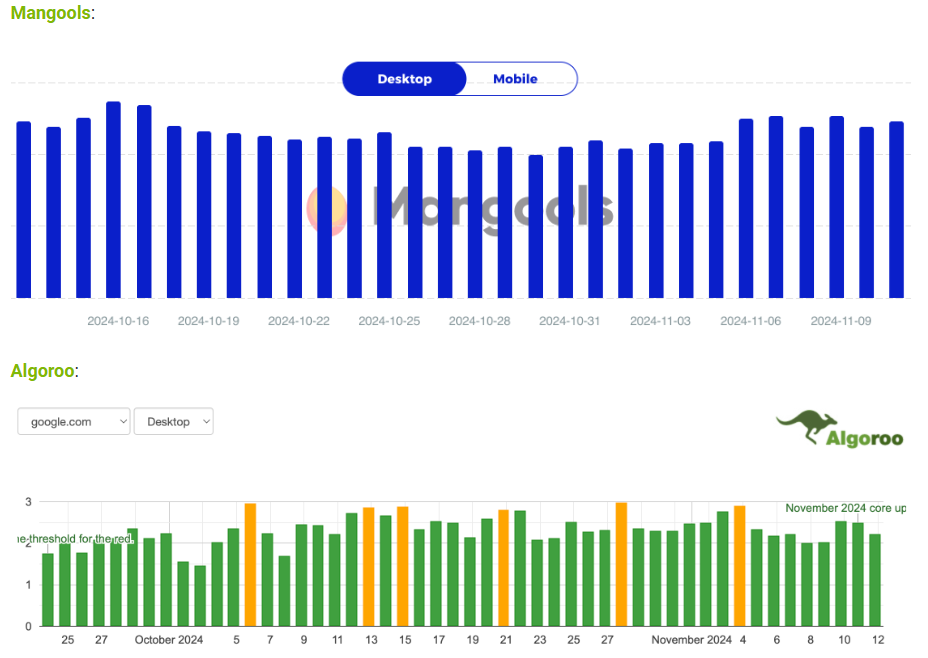Click the orange Algoroo bar for November 4
928x658 pixels.
(x=740, y=566)
